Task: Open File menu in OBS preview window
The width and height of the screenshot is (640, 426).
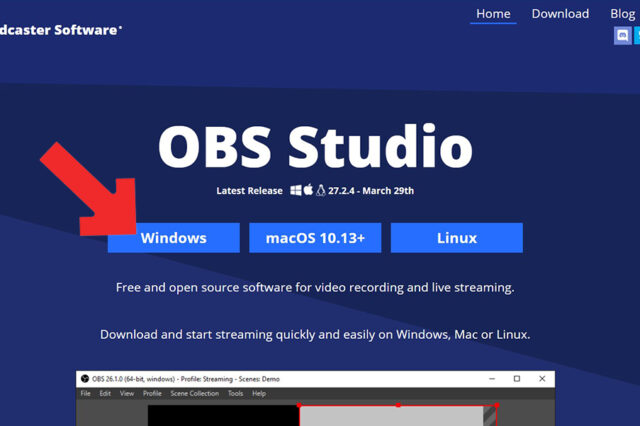Action: click(x=85, y=393)
